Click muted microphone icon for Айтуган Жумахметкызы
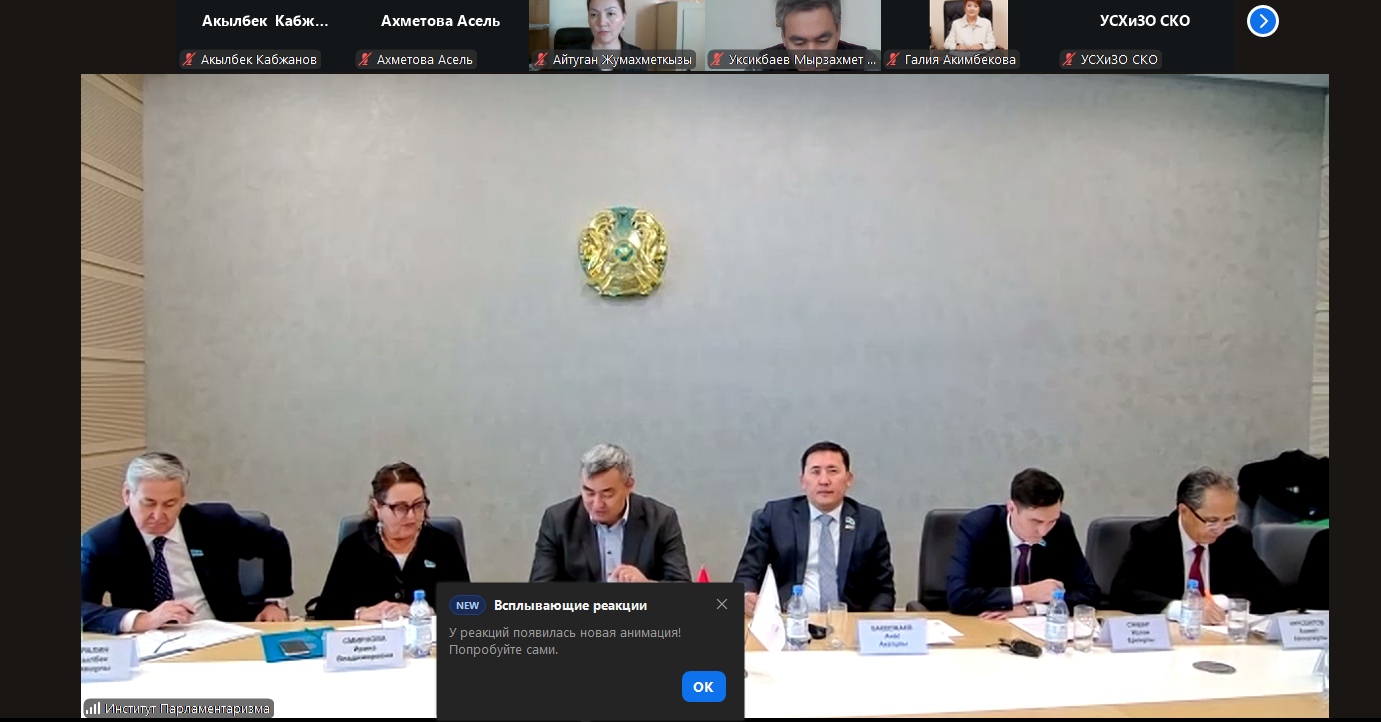The image size is (1381, 722). click(541, 60)
